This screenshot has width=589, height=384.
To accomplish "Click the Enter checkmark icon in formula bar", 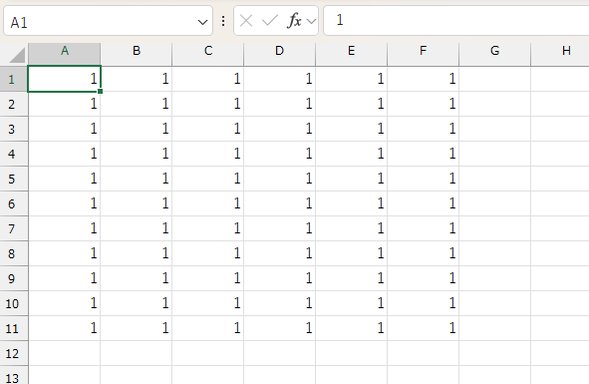I will [x=270, y=21].
